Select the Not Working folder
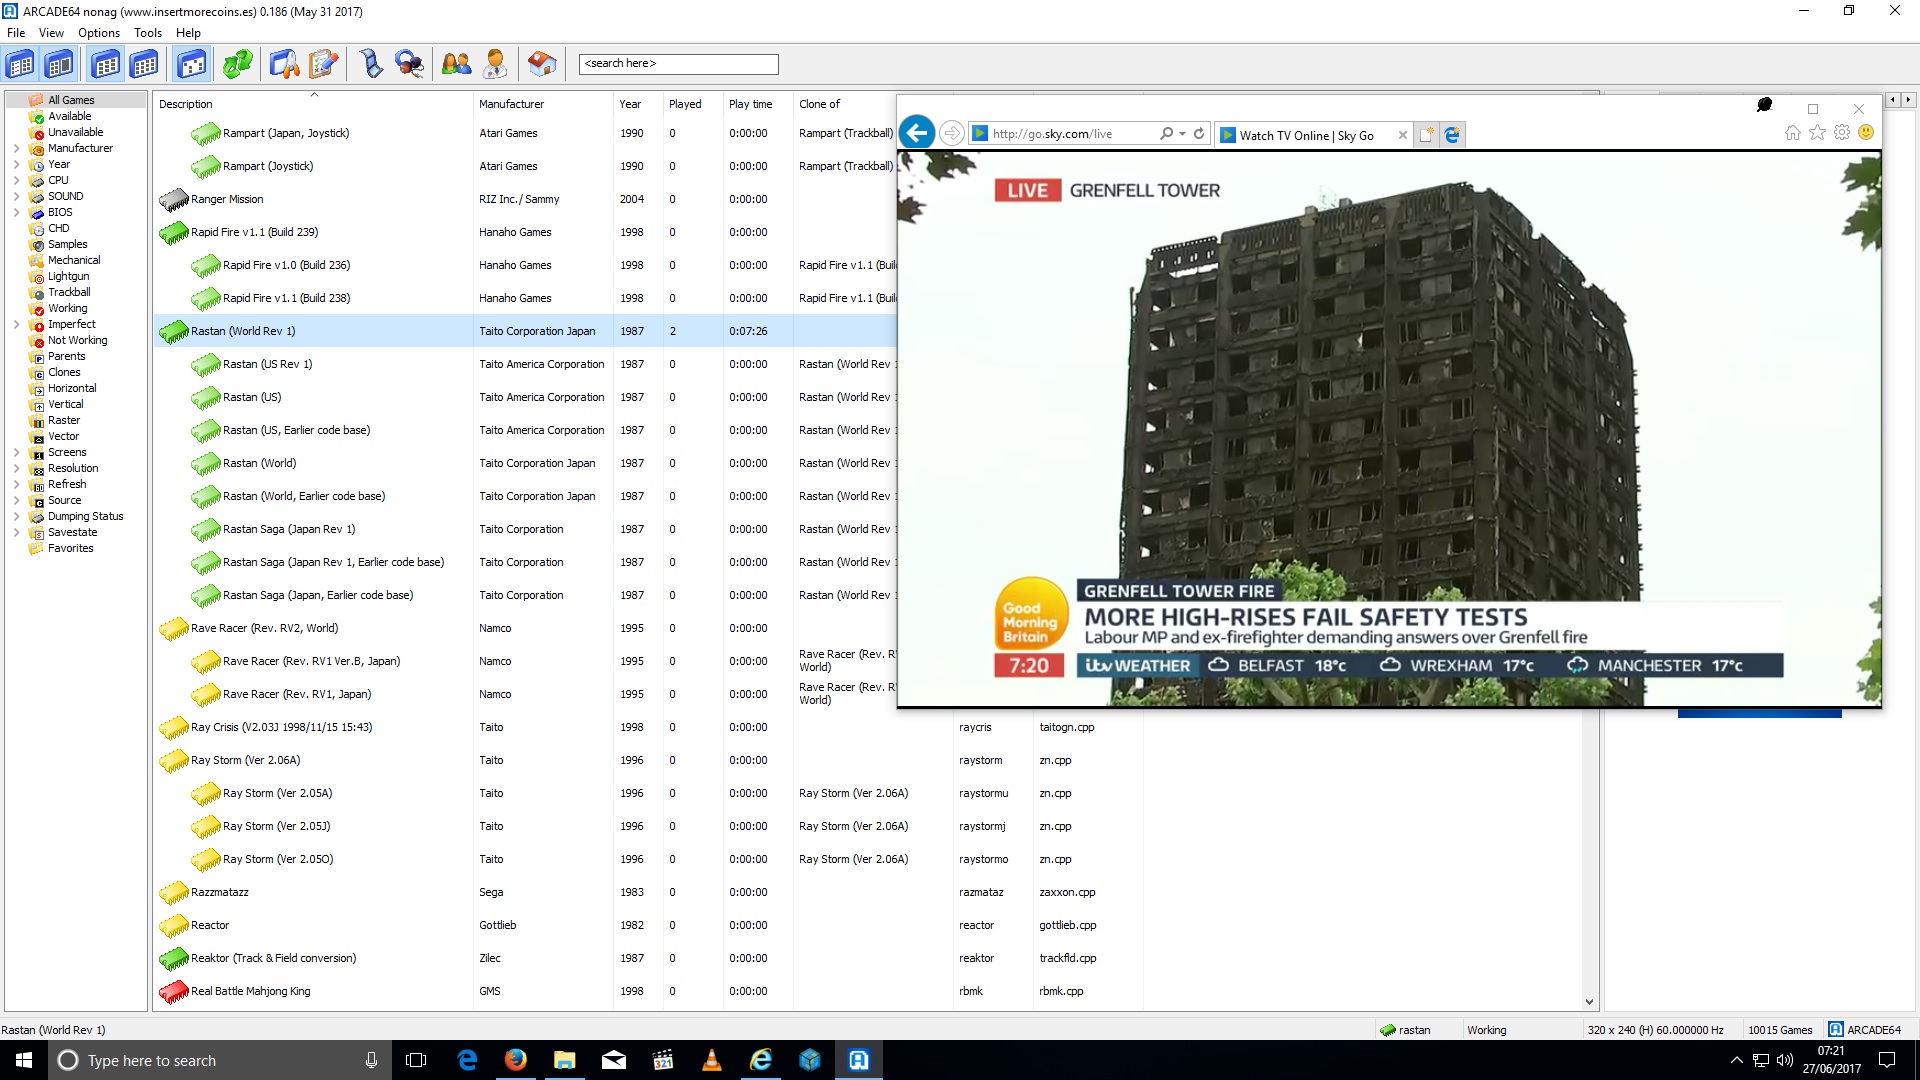Image resolution: width=1920 pixels, height=1080 pixels. [x=77, y=340]
